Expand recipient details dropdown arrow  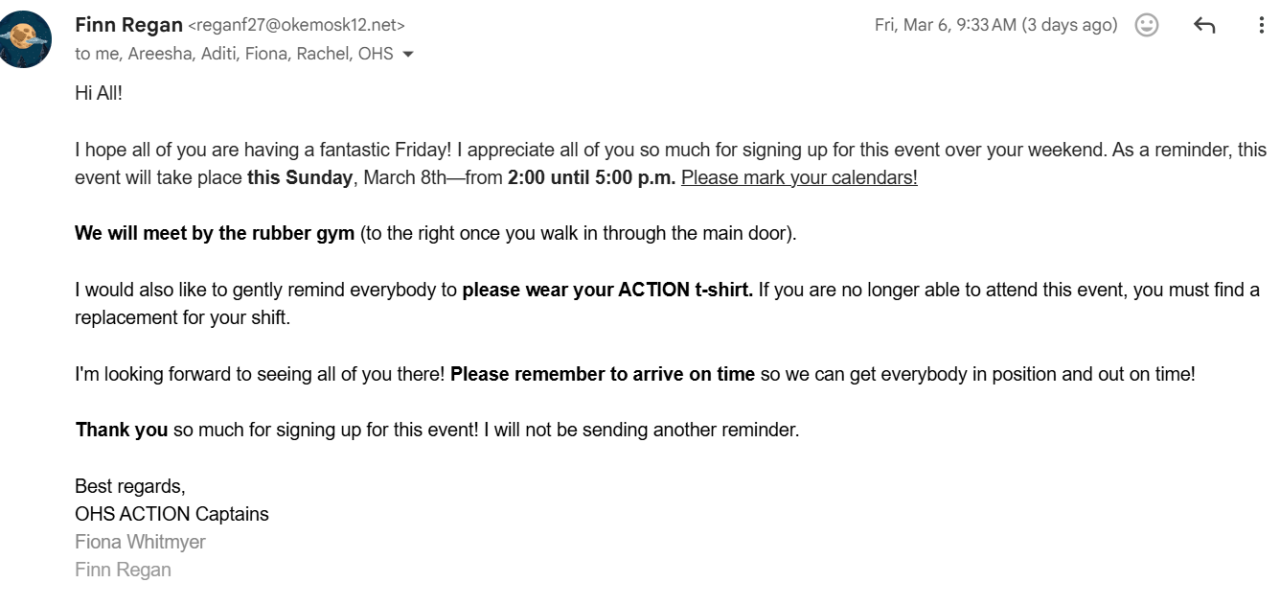[407, 55]
